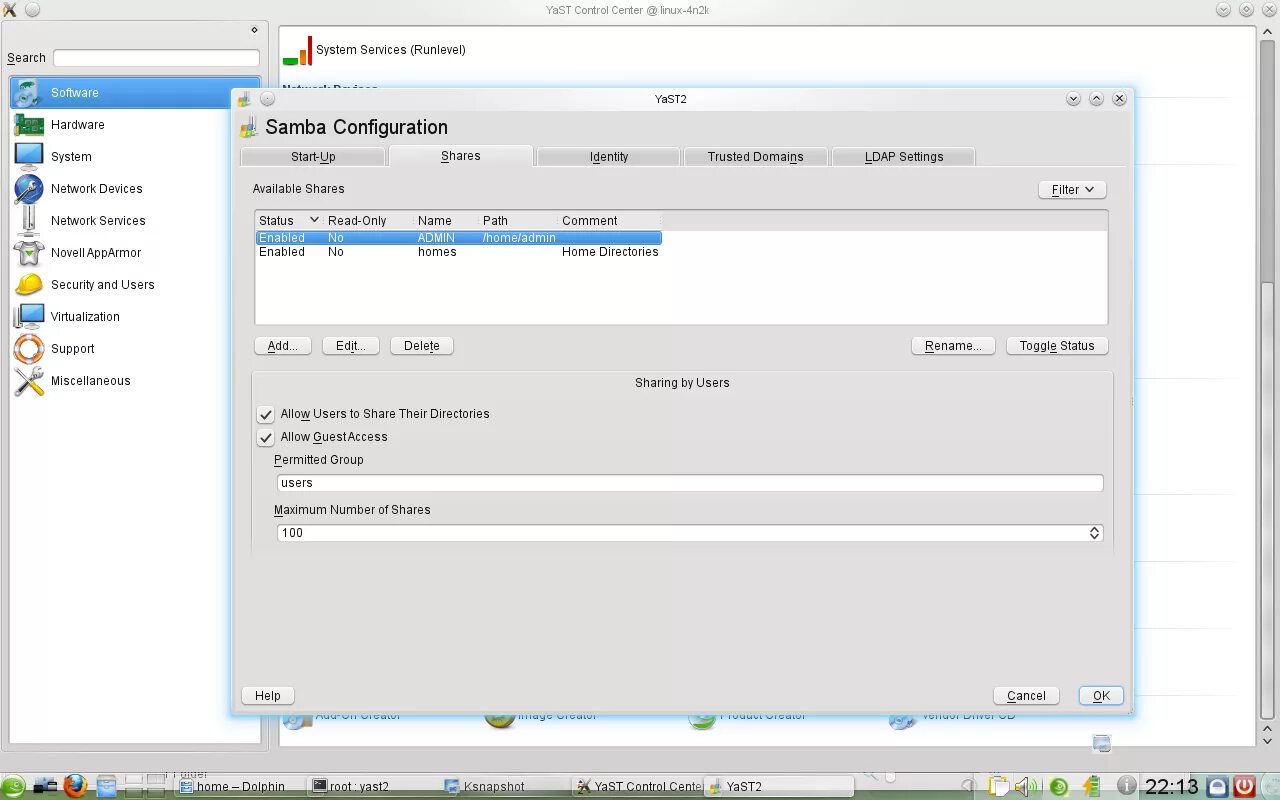Image resolution: width=1280 pixels, height=800 pixels.
Task: Open Virtualization category
Action: click(85, 317)
